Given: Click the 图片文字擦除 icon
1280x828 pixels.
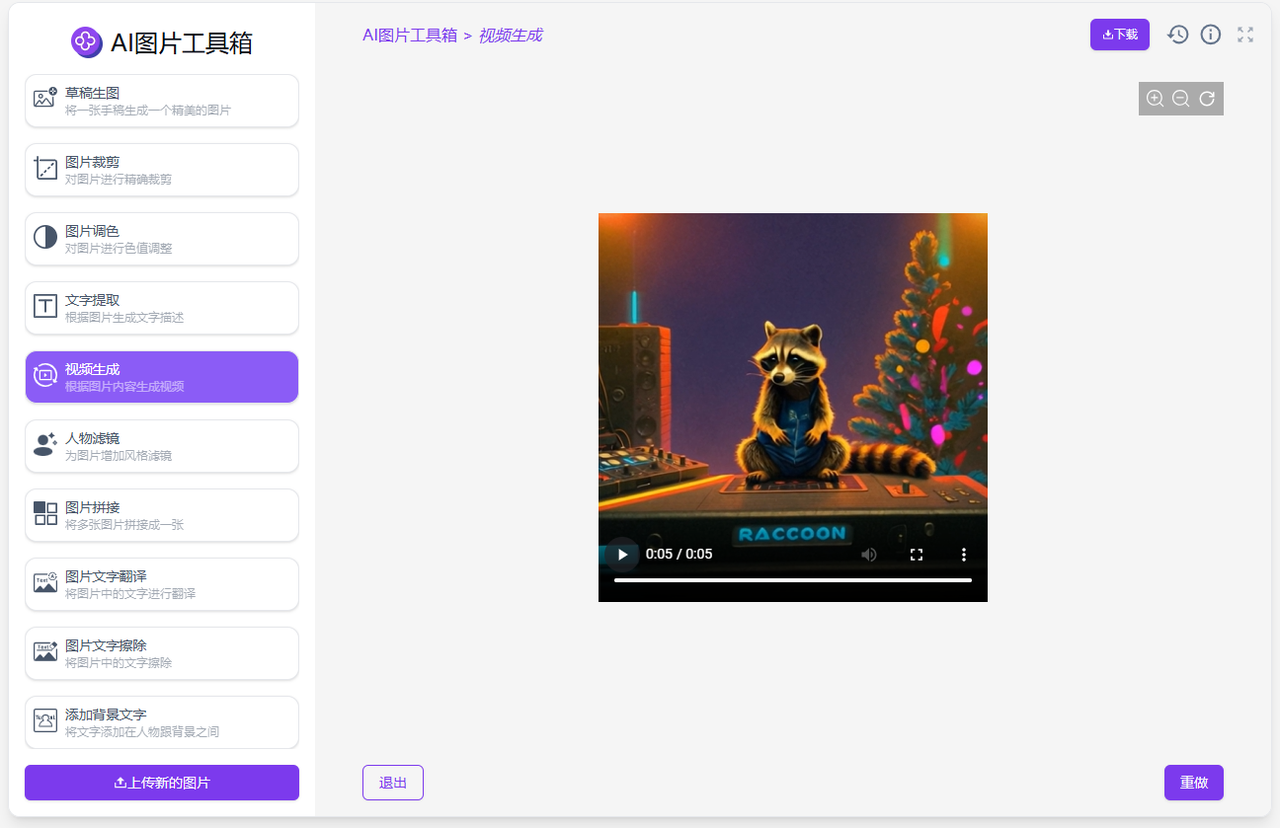Looking at the screenshot, I should click(x=45, y=651).
